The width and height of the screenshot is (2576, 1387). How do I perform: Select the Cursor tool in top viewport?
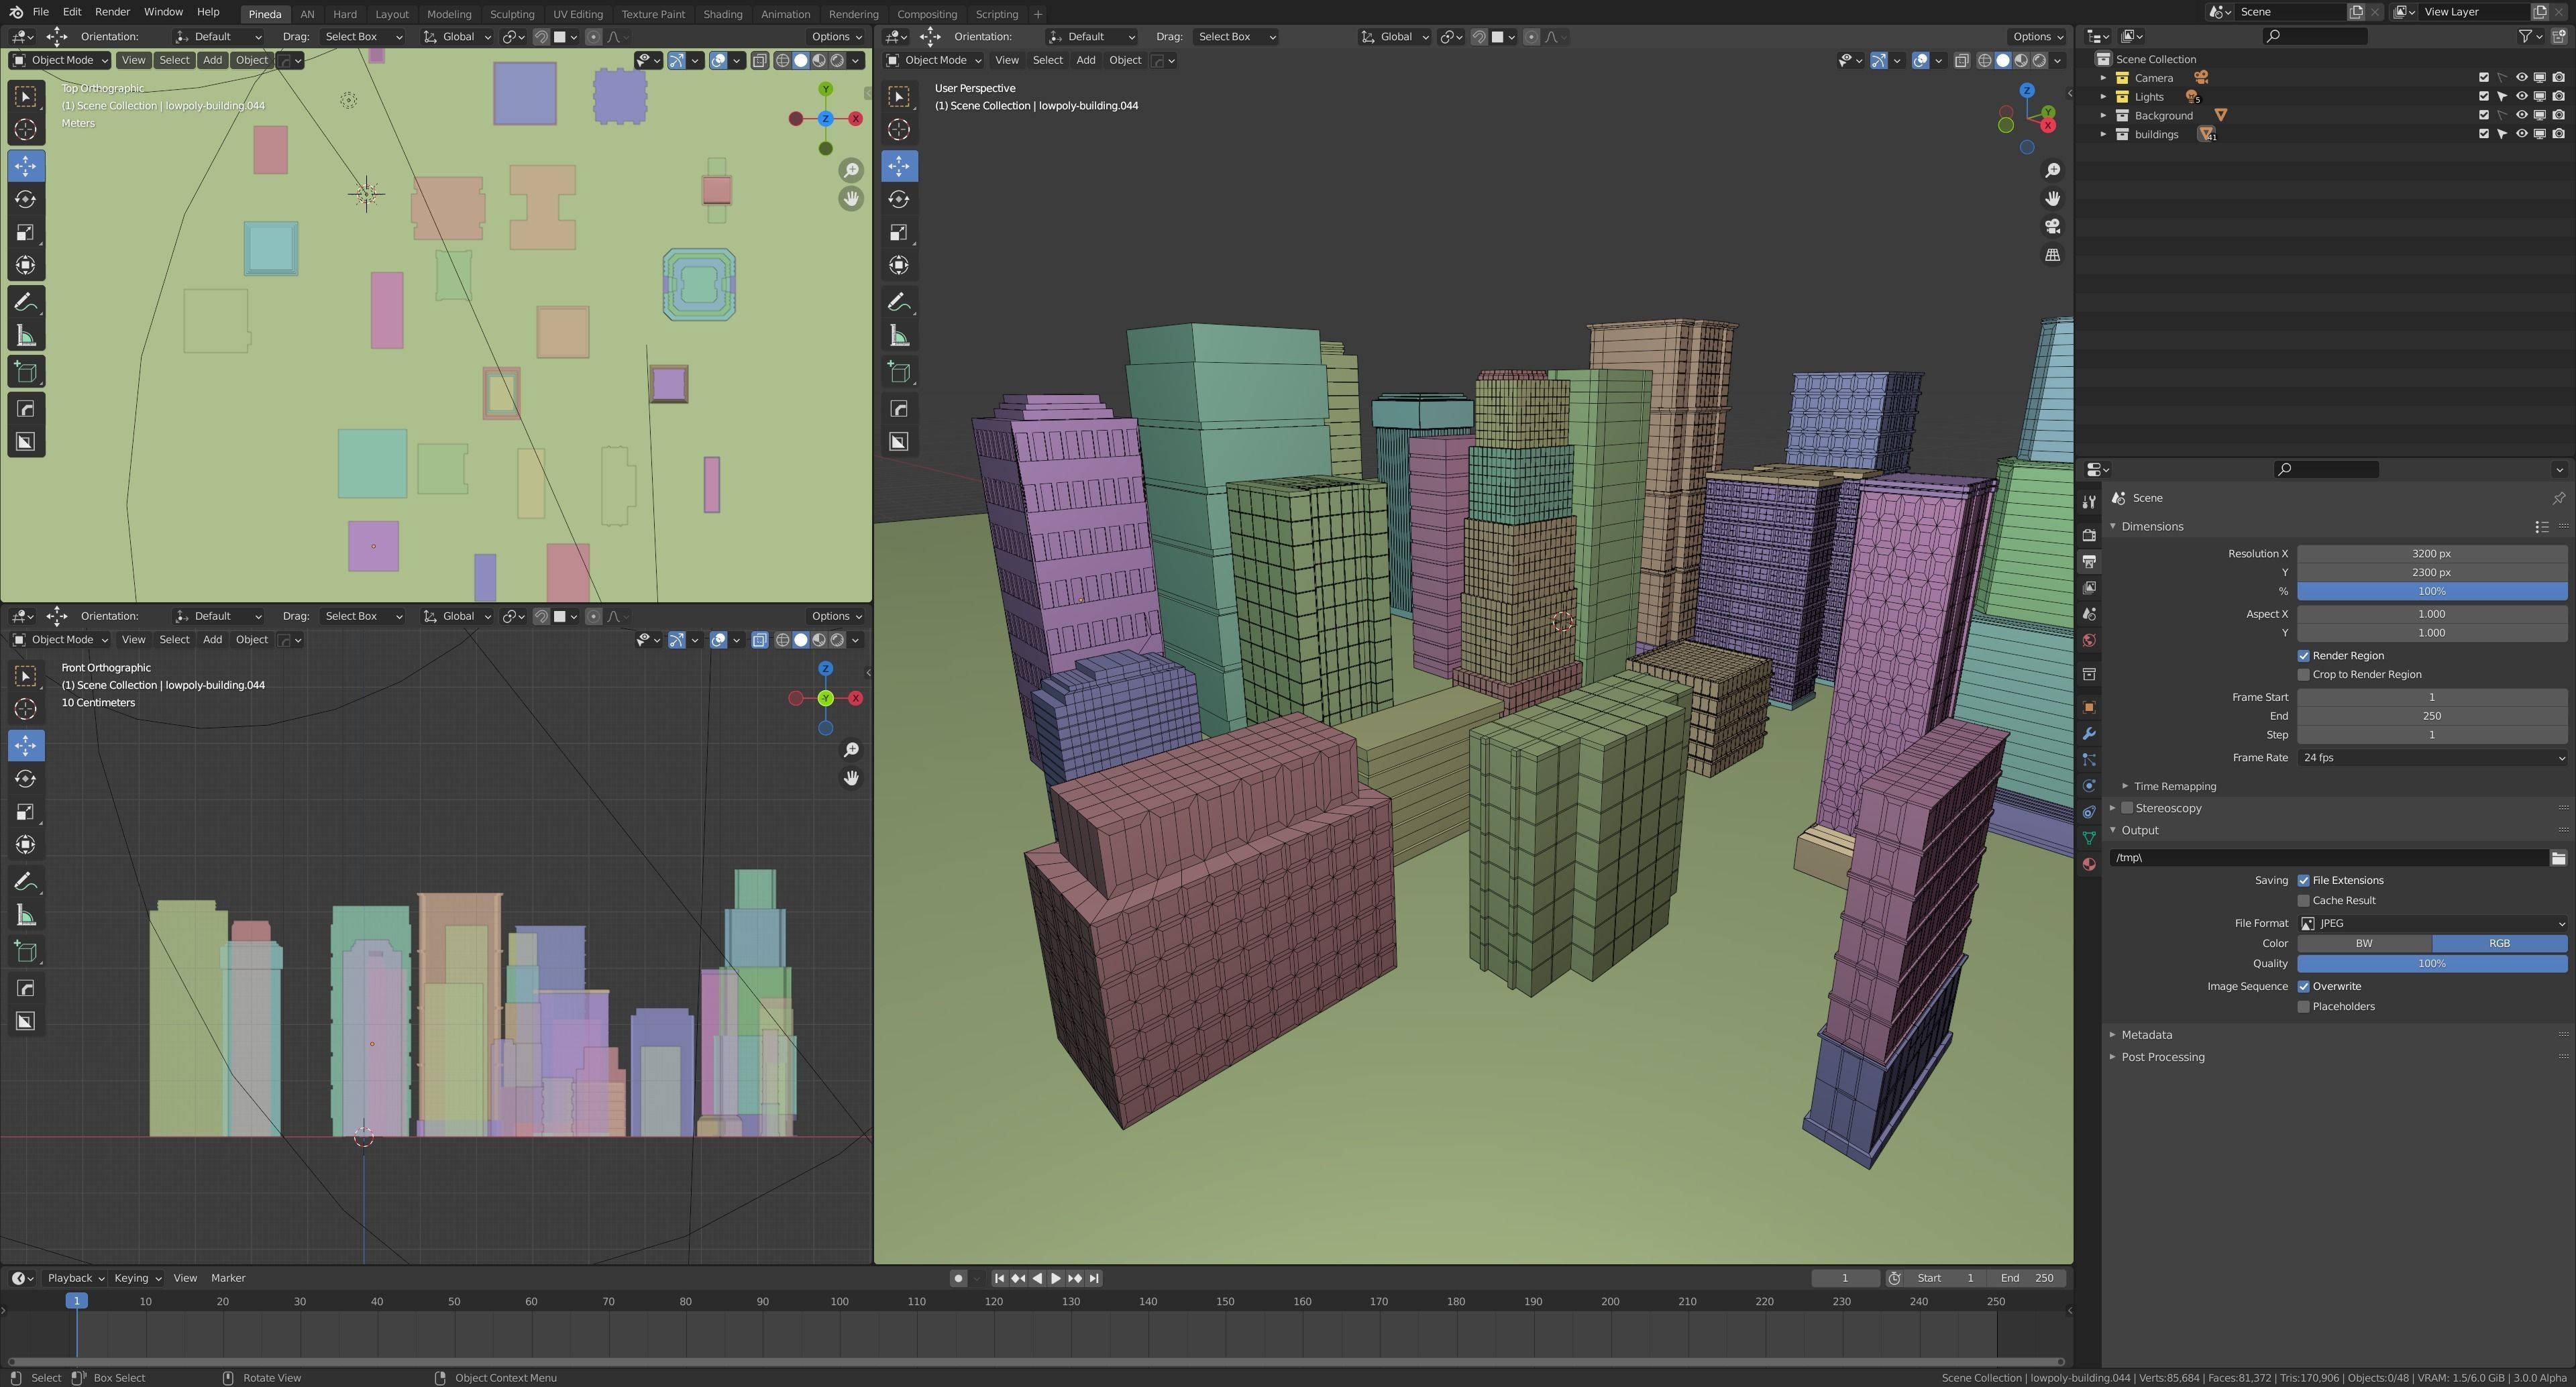[x=26, y=129]
